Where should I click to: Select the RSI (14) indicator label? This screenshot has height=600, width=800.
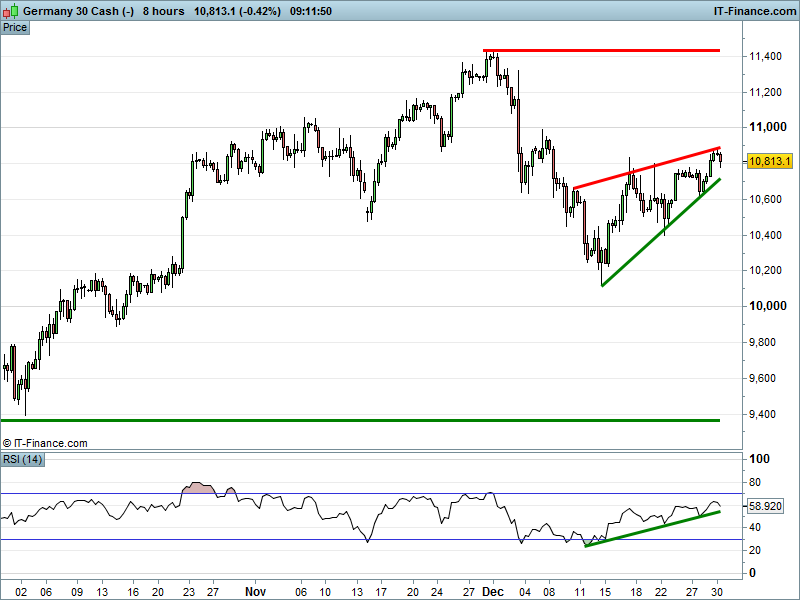(x=23, y=459)
